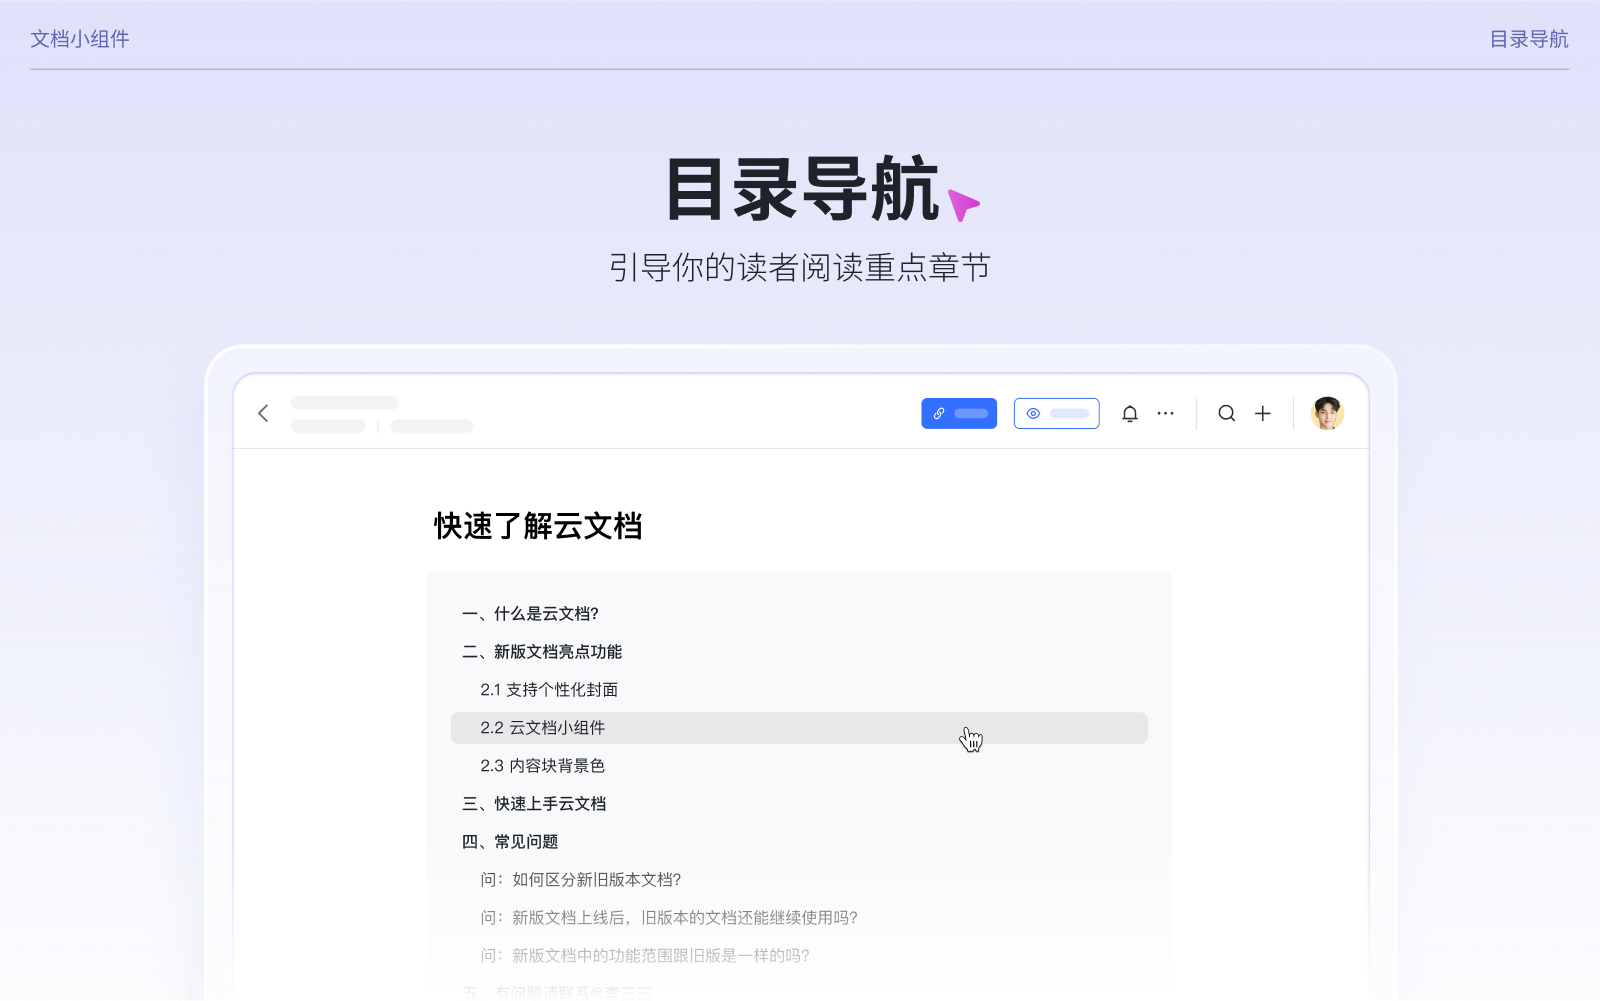Jump to 三、快速上手云文档 section
The image size is (1600, 1001).
pyautogui.click(x=534, y=804)
